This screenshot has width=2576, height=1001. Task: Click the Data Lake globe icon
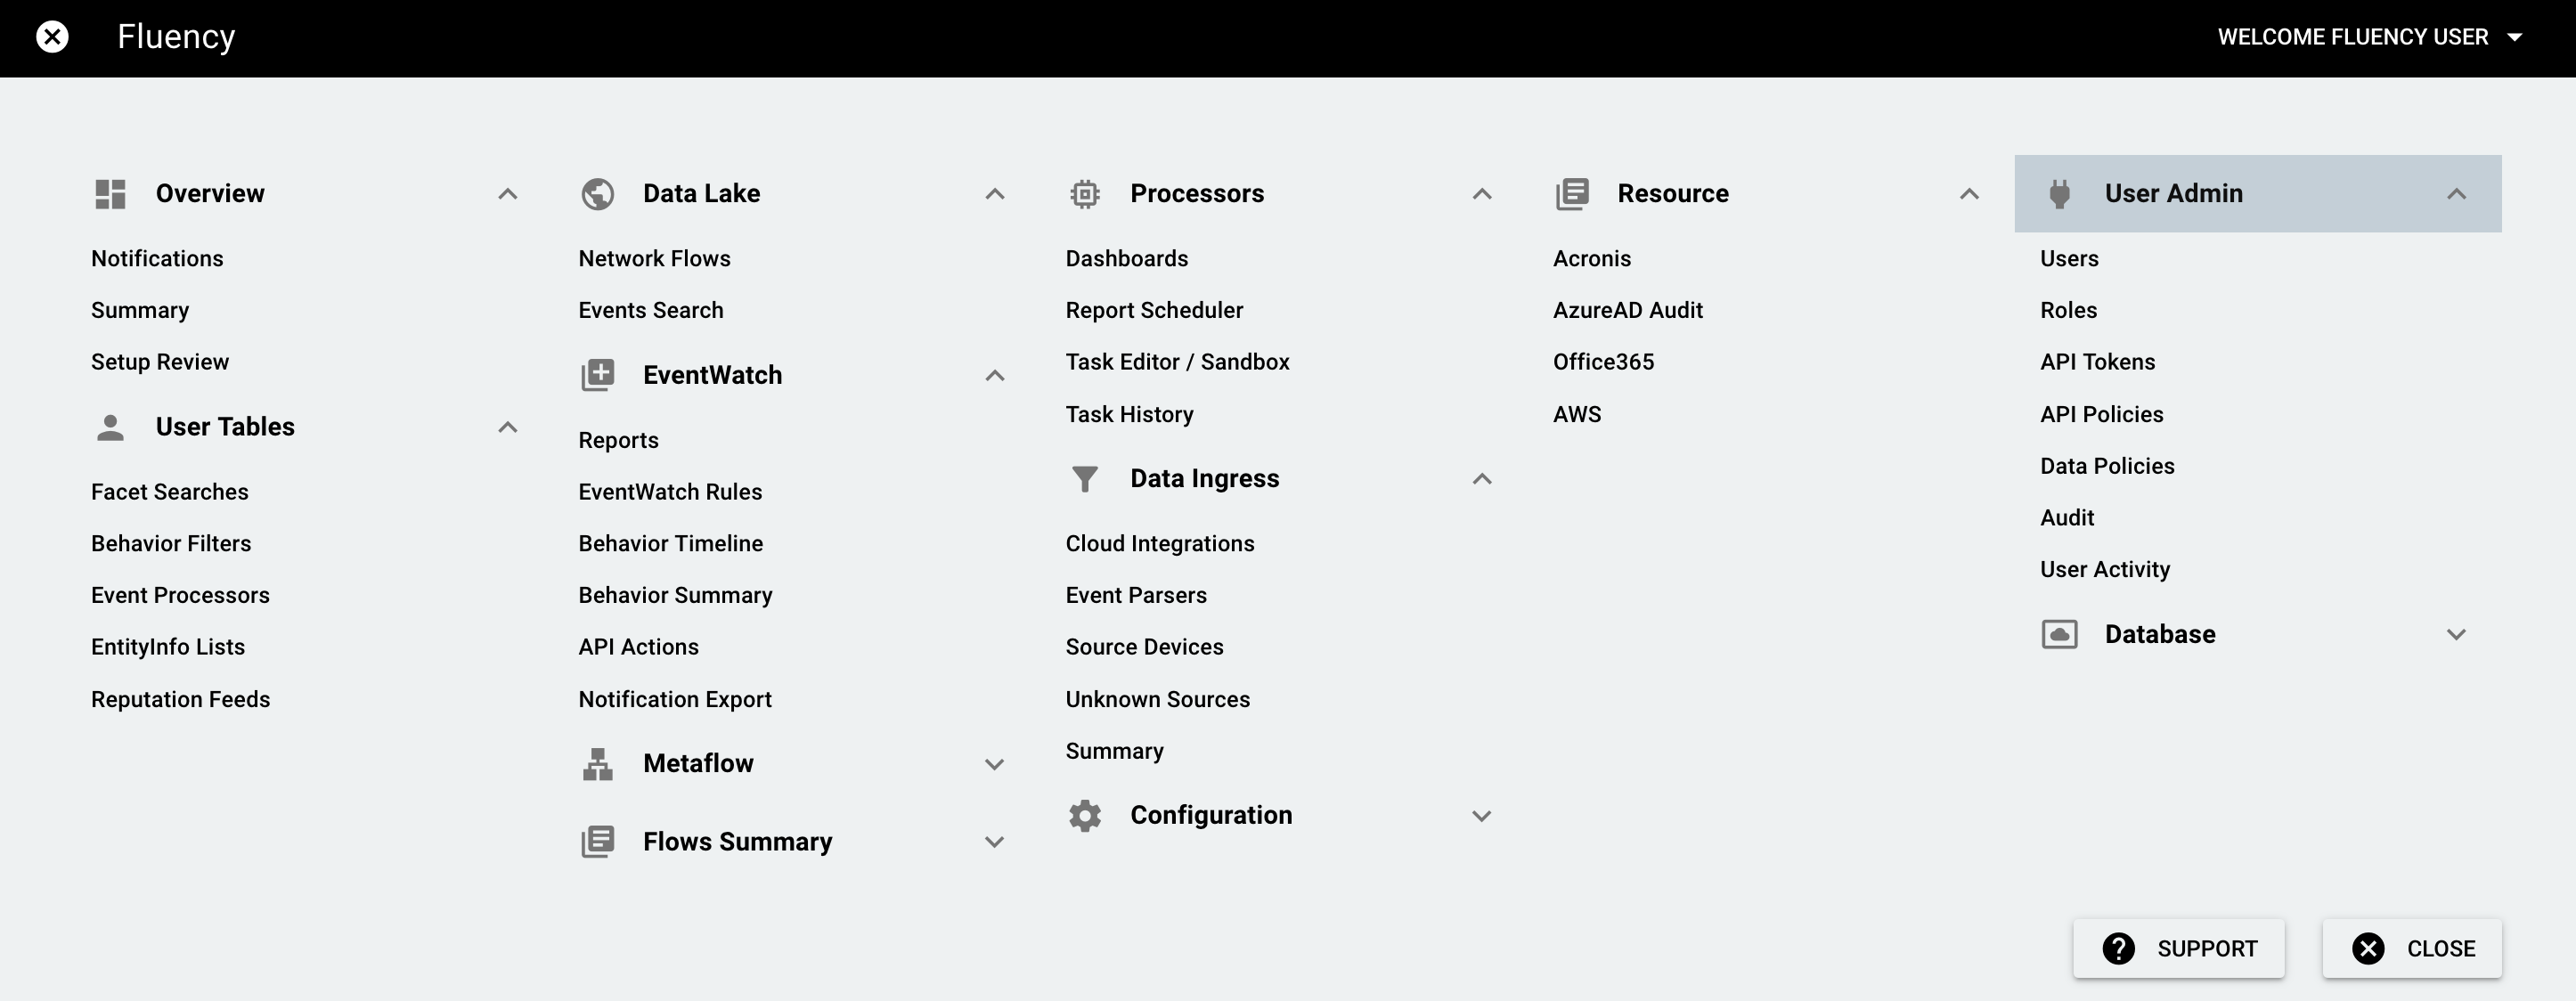pos(598,194)
